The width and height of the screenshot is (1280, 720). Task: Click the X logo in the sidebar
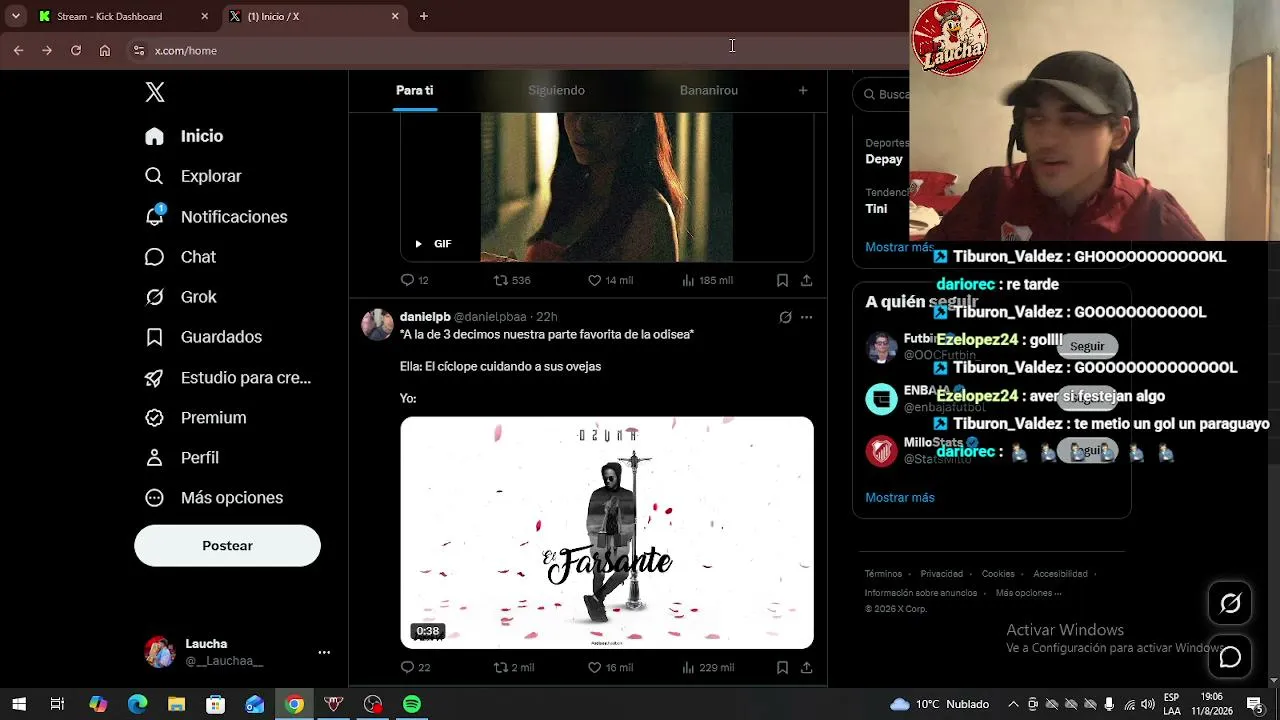coord(155,92)
